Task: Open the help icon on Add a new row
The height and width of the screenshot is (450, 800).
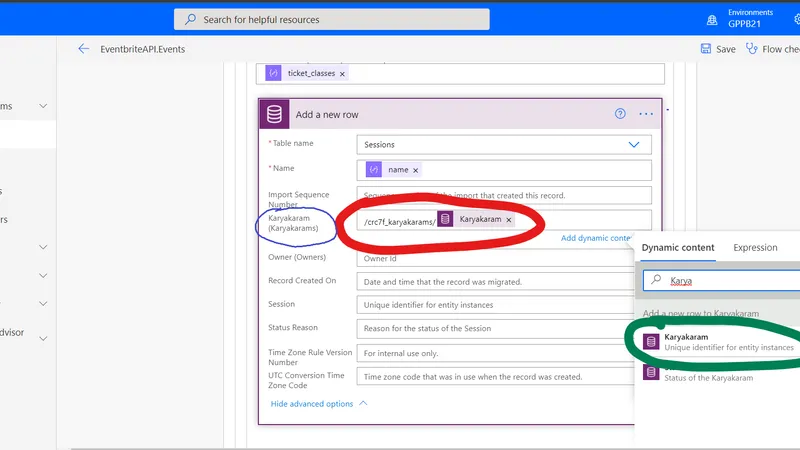Action: [x=620, y=114]
